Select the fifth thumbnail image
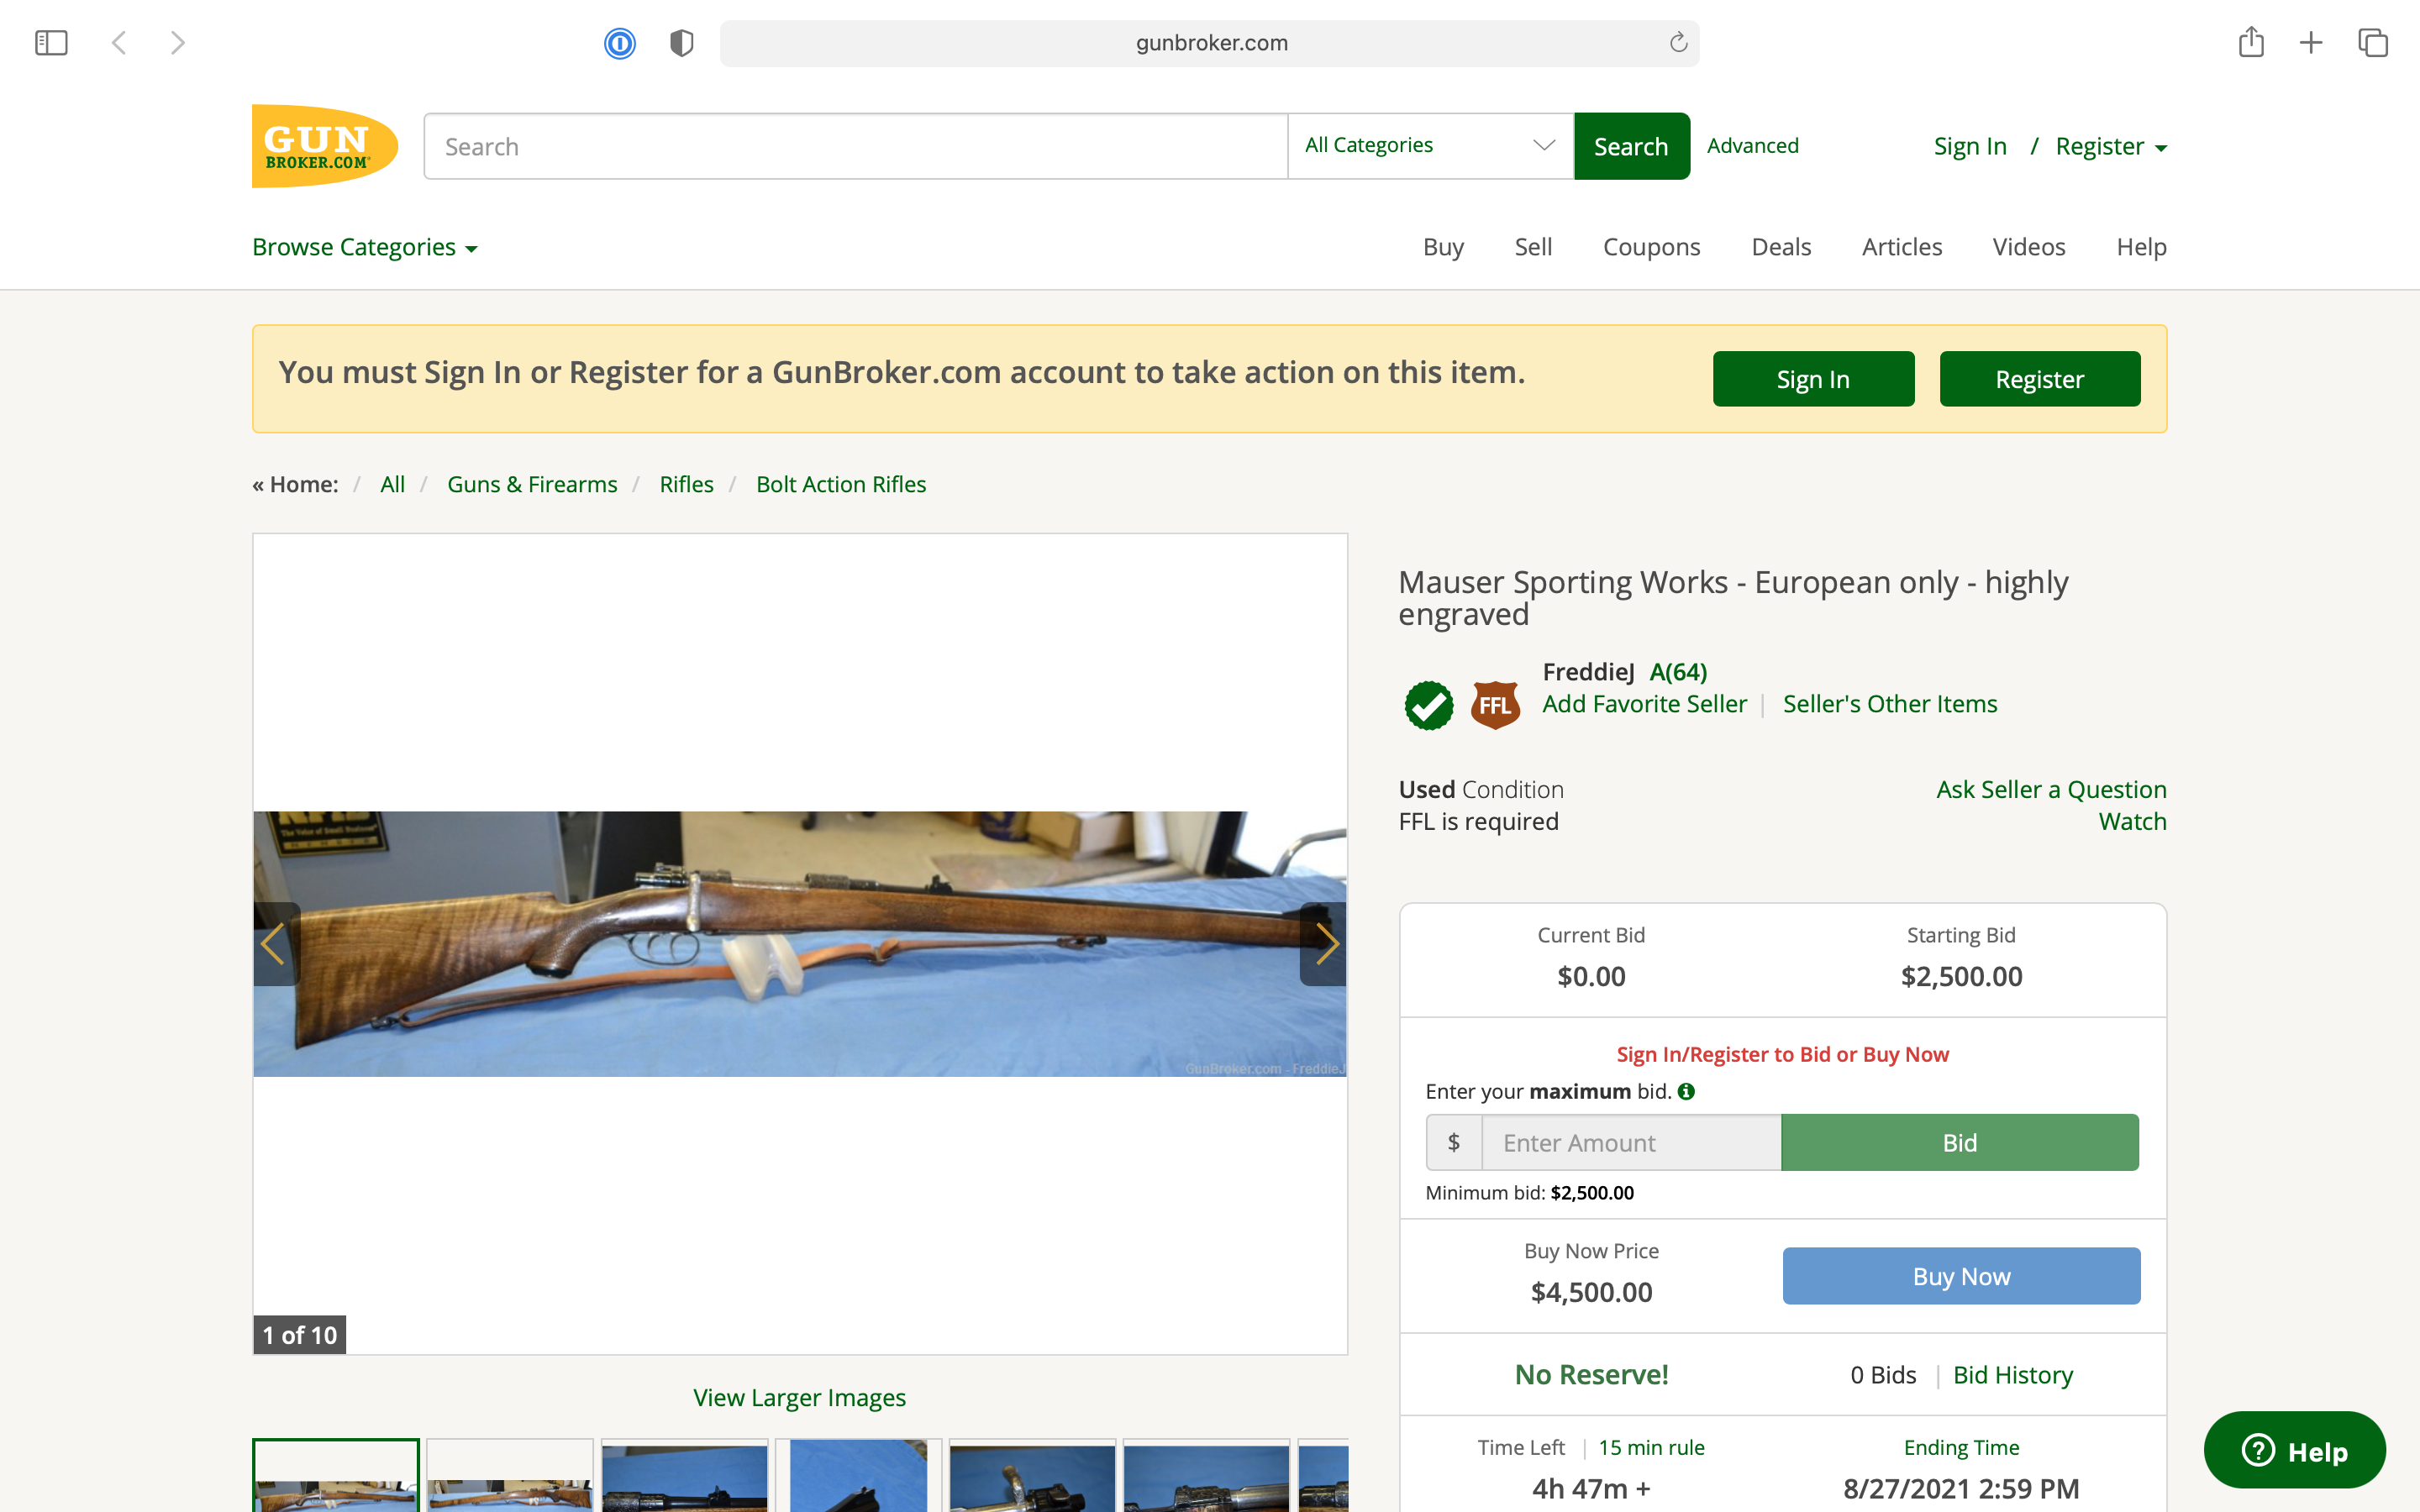 tap(1032, 1475)
